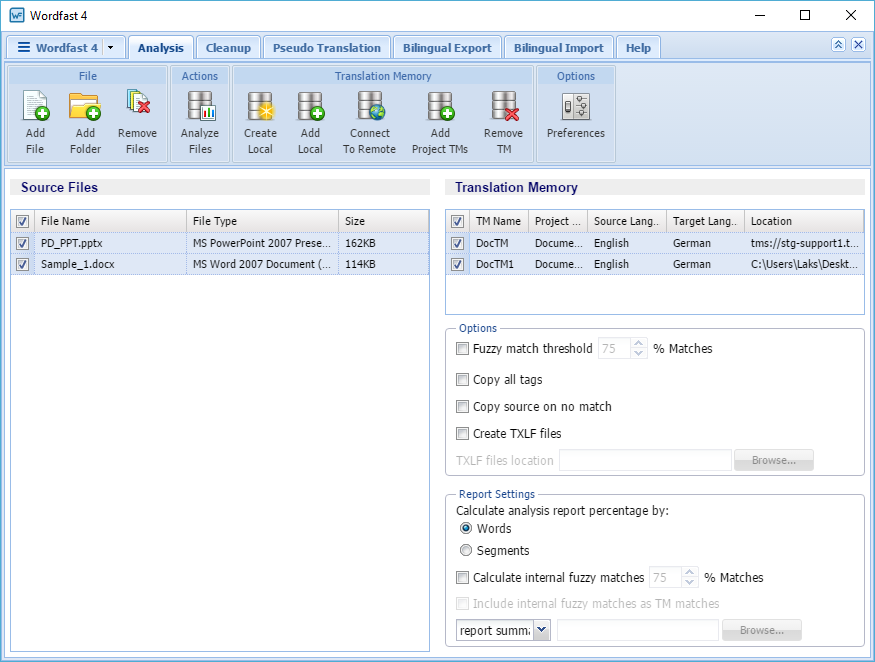
Task: Click the C:\Users\Laks location cell
Action: coord(804,265)
